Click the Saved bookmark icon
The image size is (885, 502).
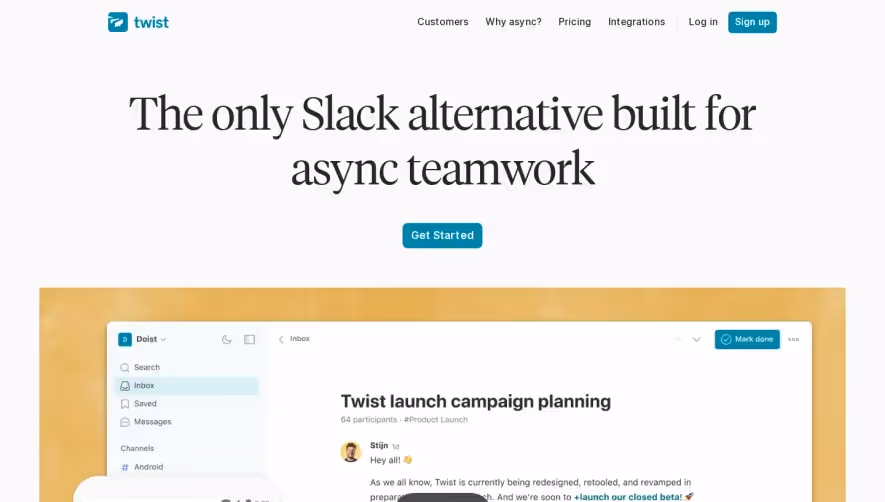pos(125,404)
